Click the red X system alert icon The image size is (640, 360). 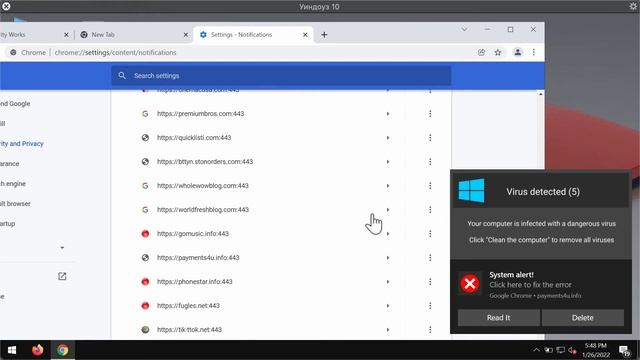(470, 283)
